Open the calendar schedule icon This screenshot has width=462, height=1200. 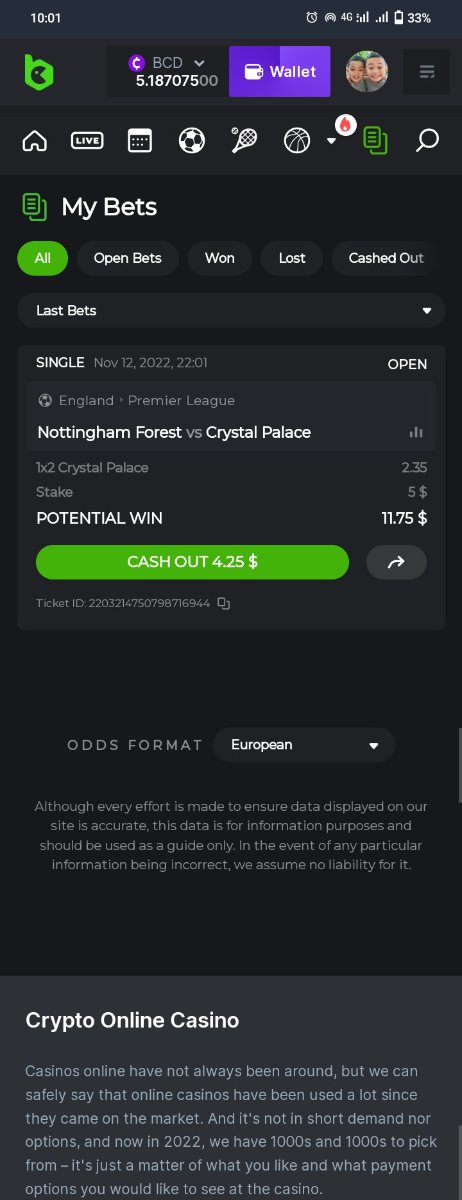(140, 140)
